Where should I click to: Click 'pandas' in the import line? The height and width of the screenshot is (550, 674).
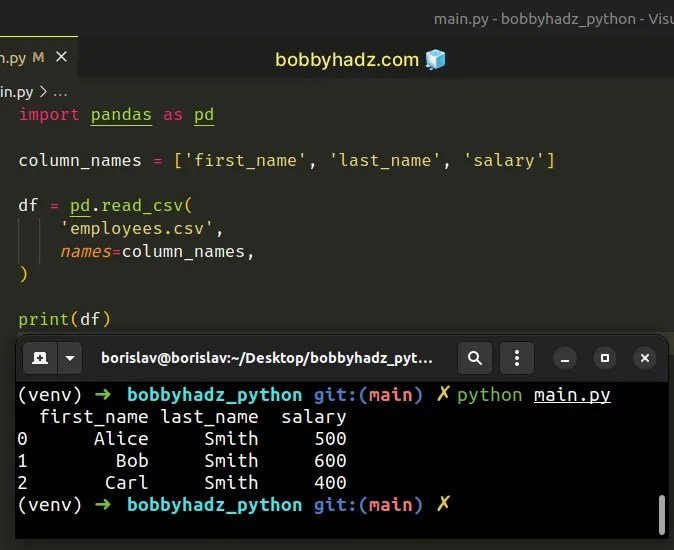tap(121, 115)
